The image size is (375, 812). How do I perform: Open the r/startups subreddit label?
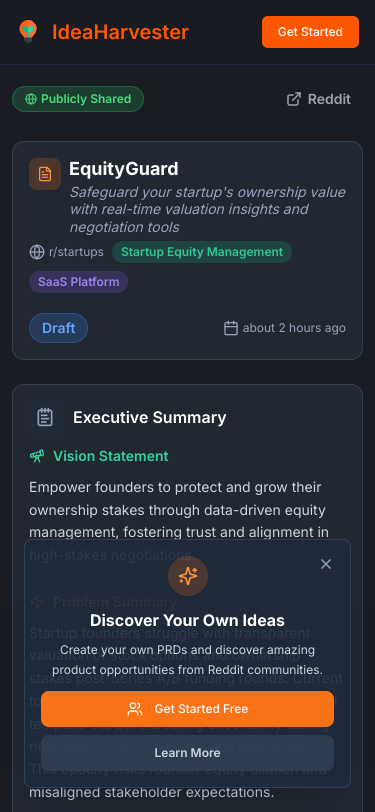[x=76, y=252]
